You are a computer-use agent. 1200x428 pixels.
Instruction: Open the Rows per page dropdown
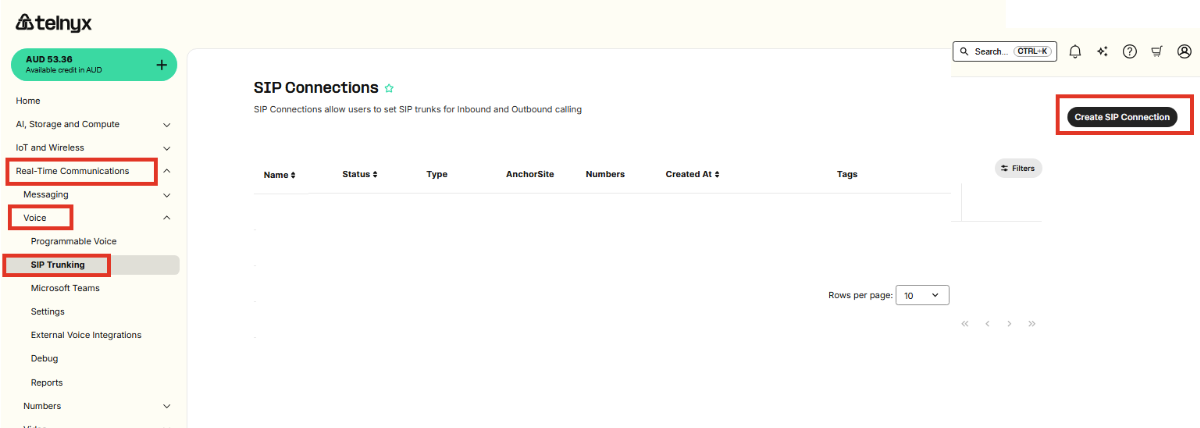[922, 295]
